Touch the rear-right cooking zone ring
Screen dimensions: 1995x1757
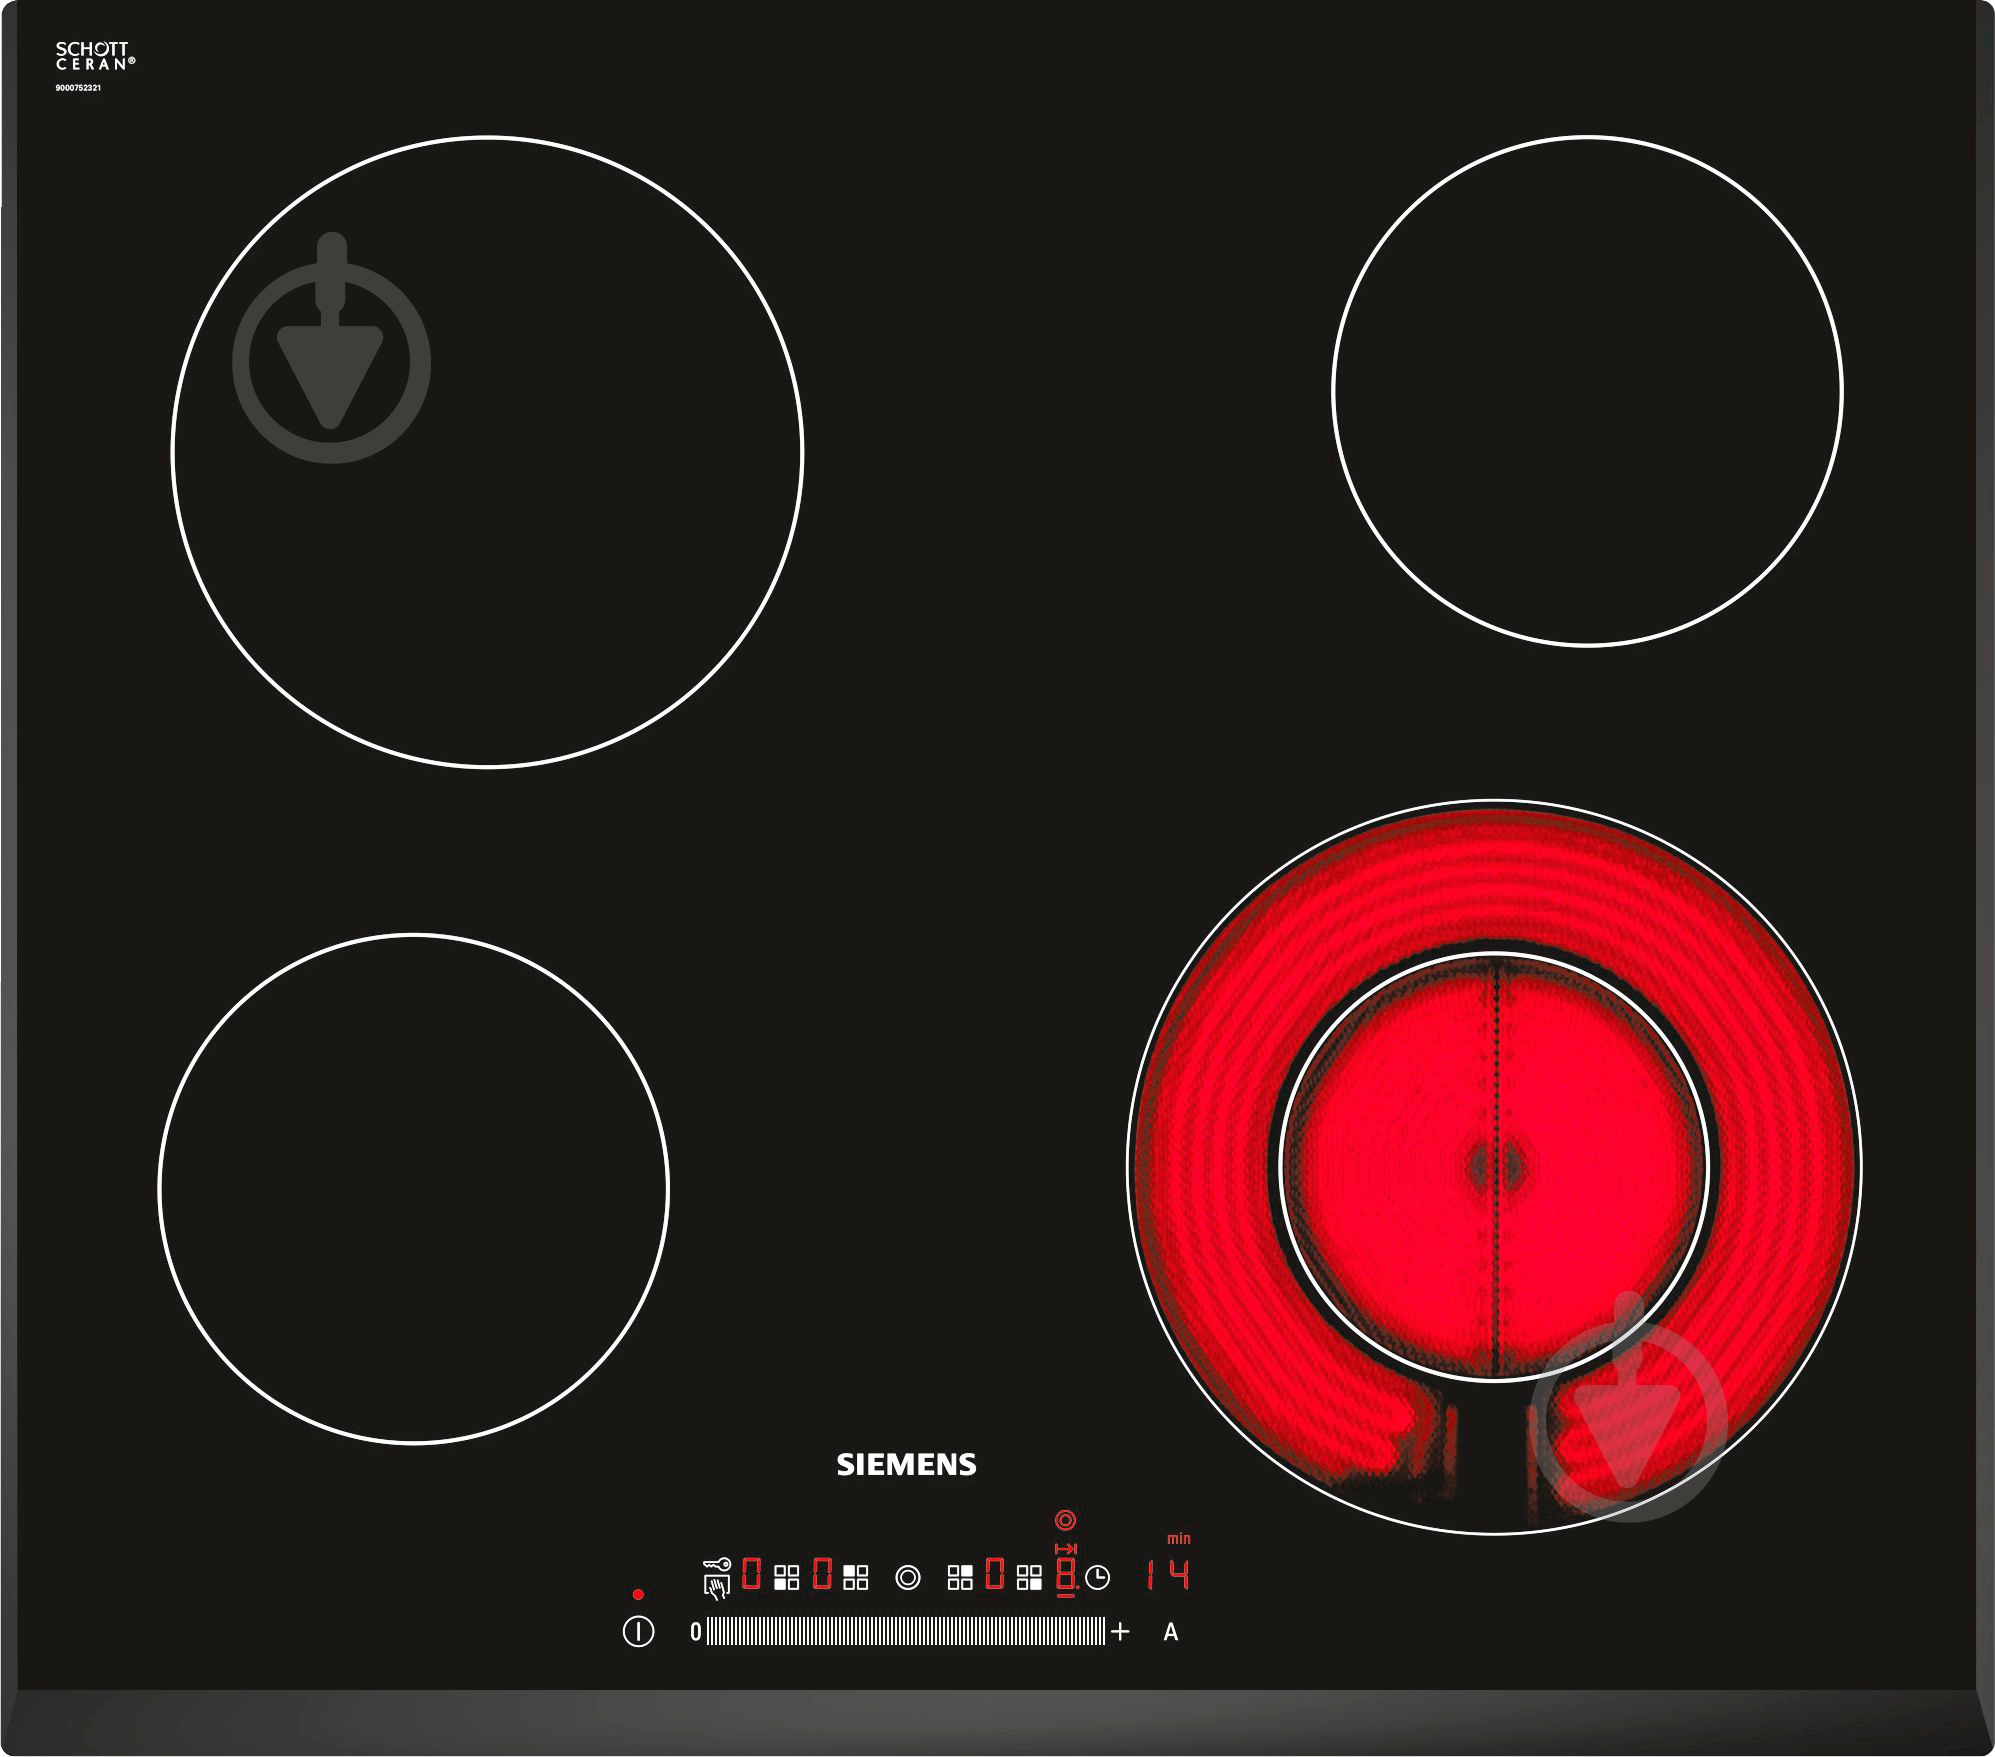pyautogui.click(x=1588, y=391)
